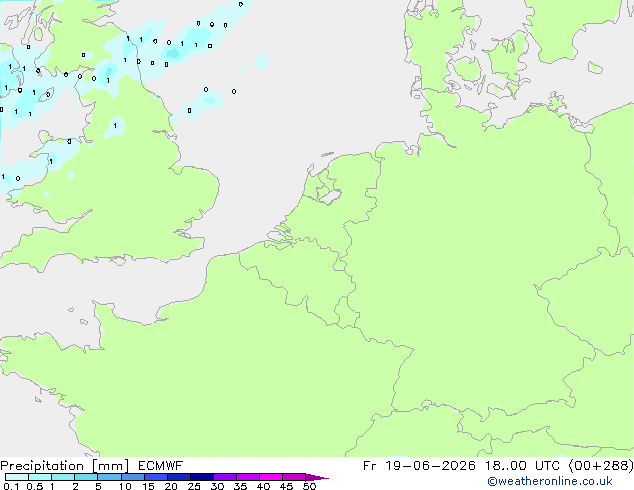Open the weatheronline.co.uk copyright link

[549, 481]
